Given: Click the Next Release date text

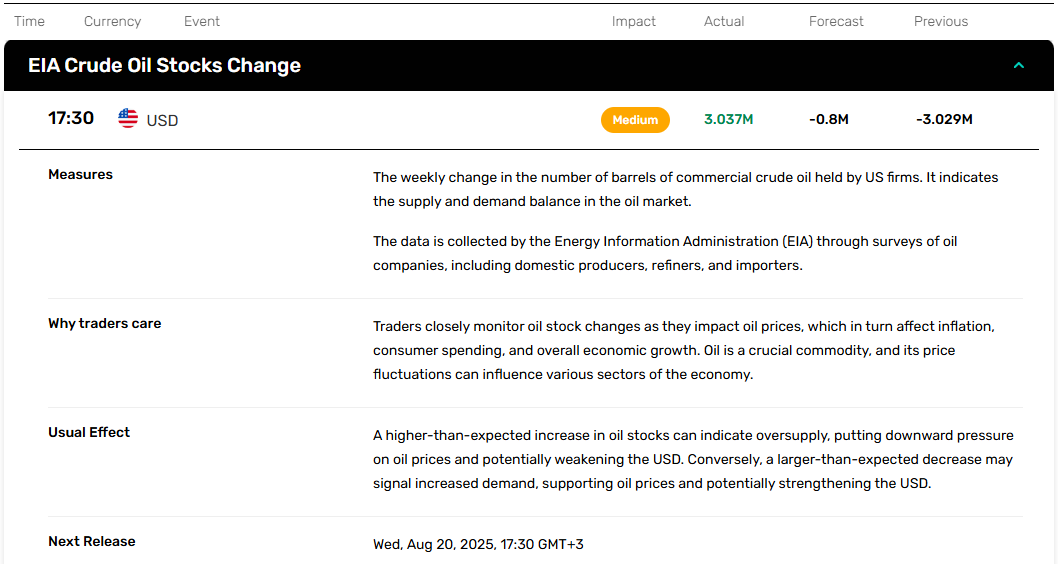Looking at the screenshot, I should click(x=478, y=544).
